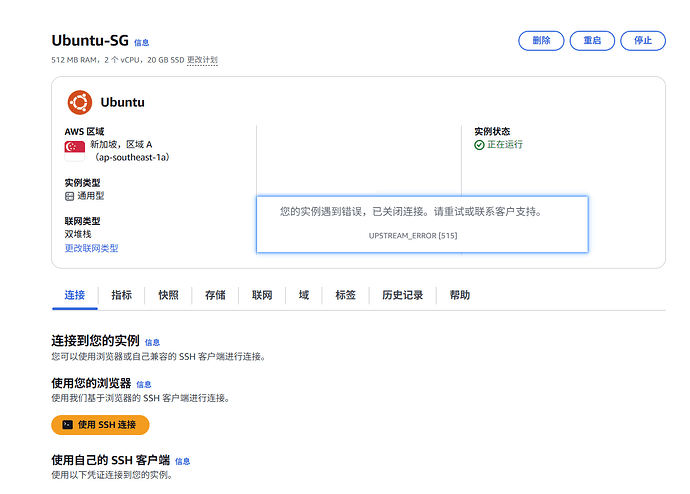The width and height of the screenshot is (690, 494).
Task: Click the 正在运行 status text
Action: (505, 145)
